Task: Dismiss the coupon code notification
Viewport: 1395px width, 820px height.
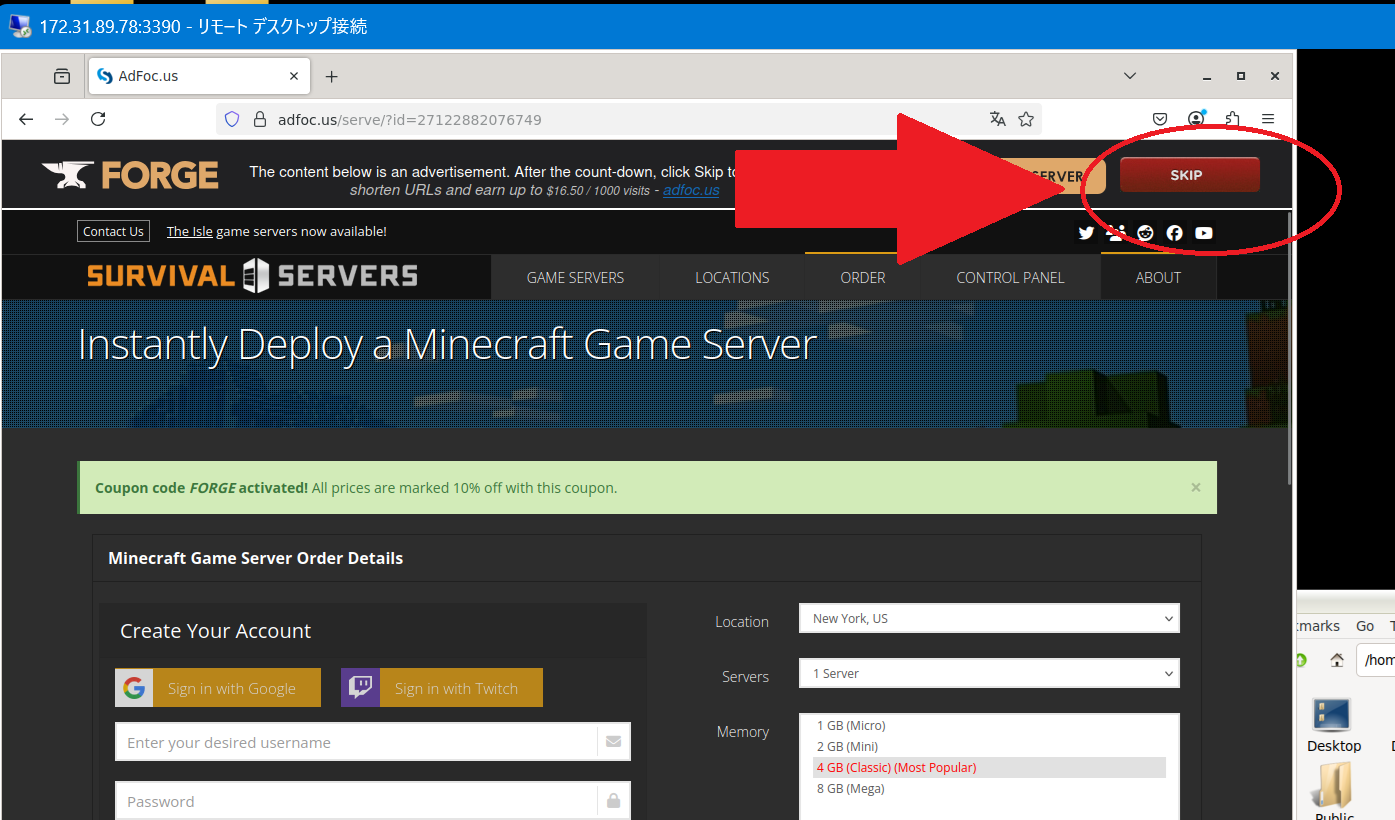Action: (1196, 488)
